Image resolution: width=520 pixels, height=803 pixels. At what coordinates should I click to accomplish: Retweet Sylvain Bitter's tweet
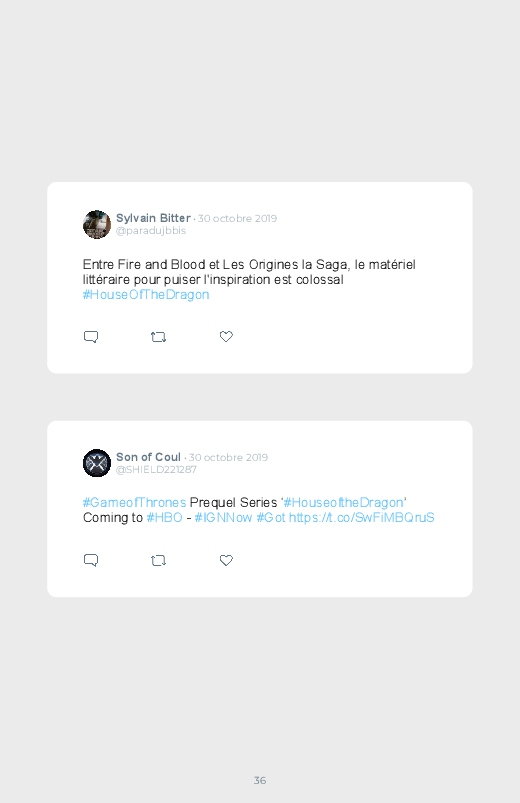click(158, 337)
